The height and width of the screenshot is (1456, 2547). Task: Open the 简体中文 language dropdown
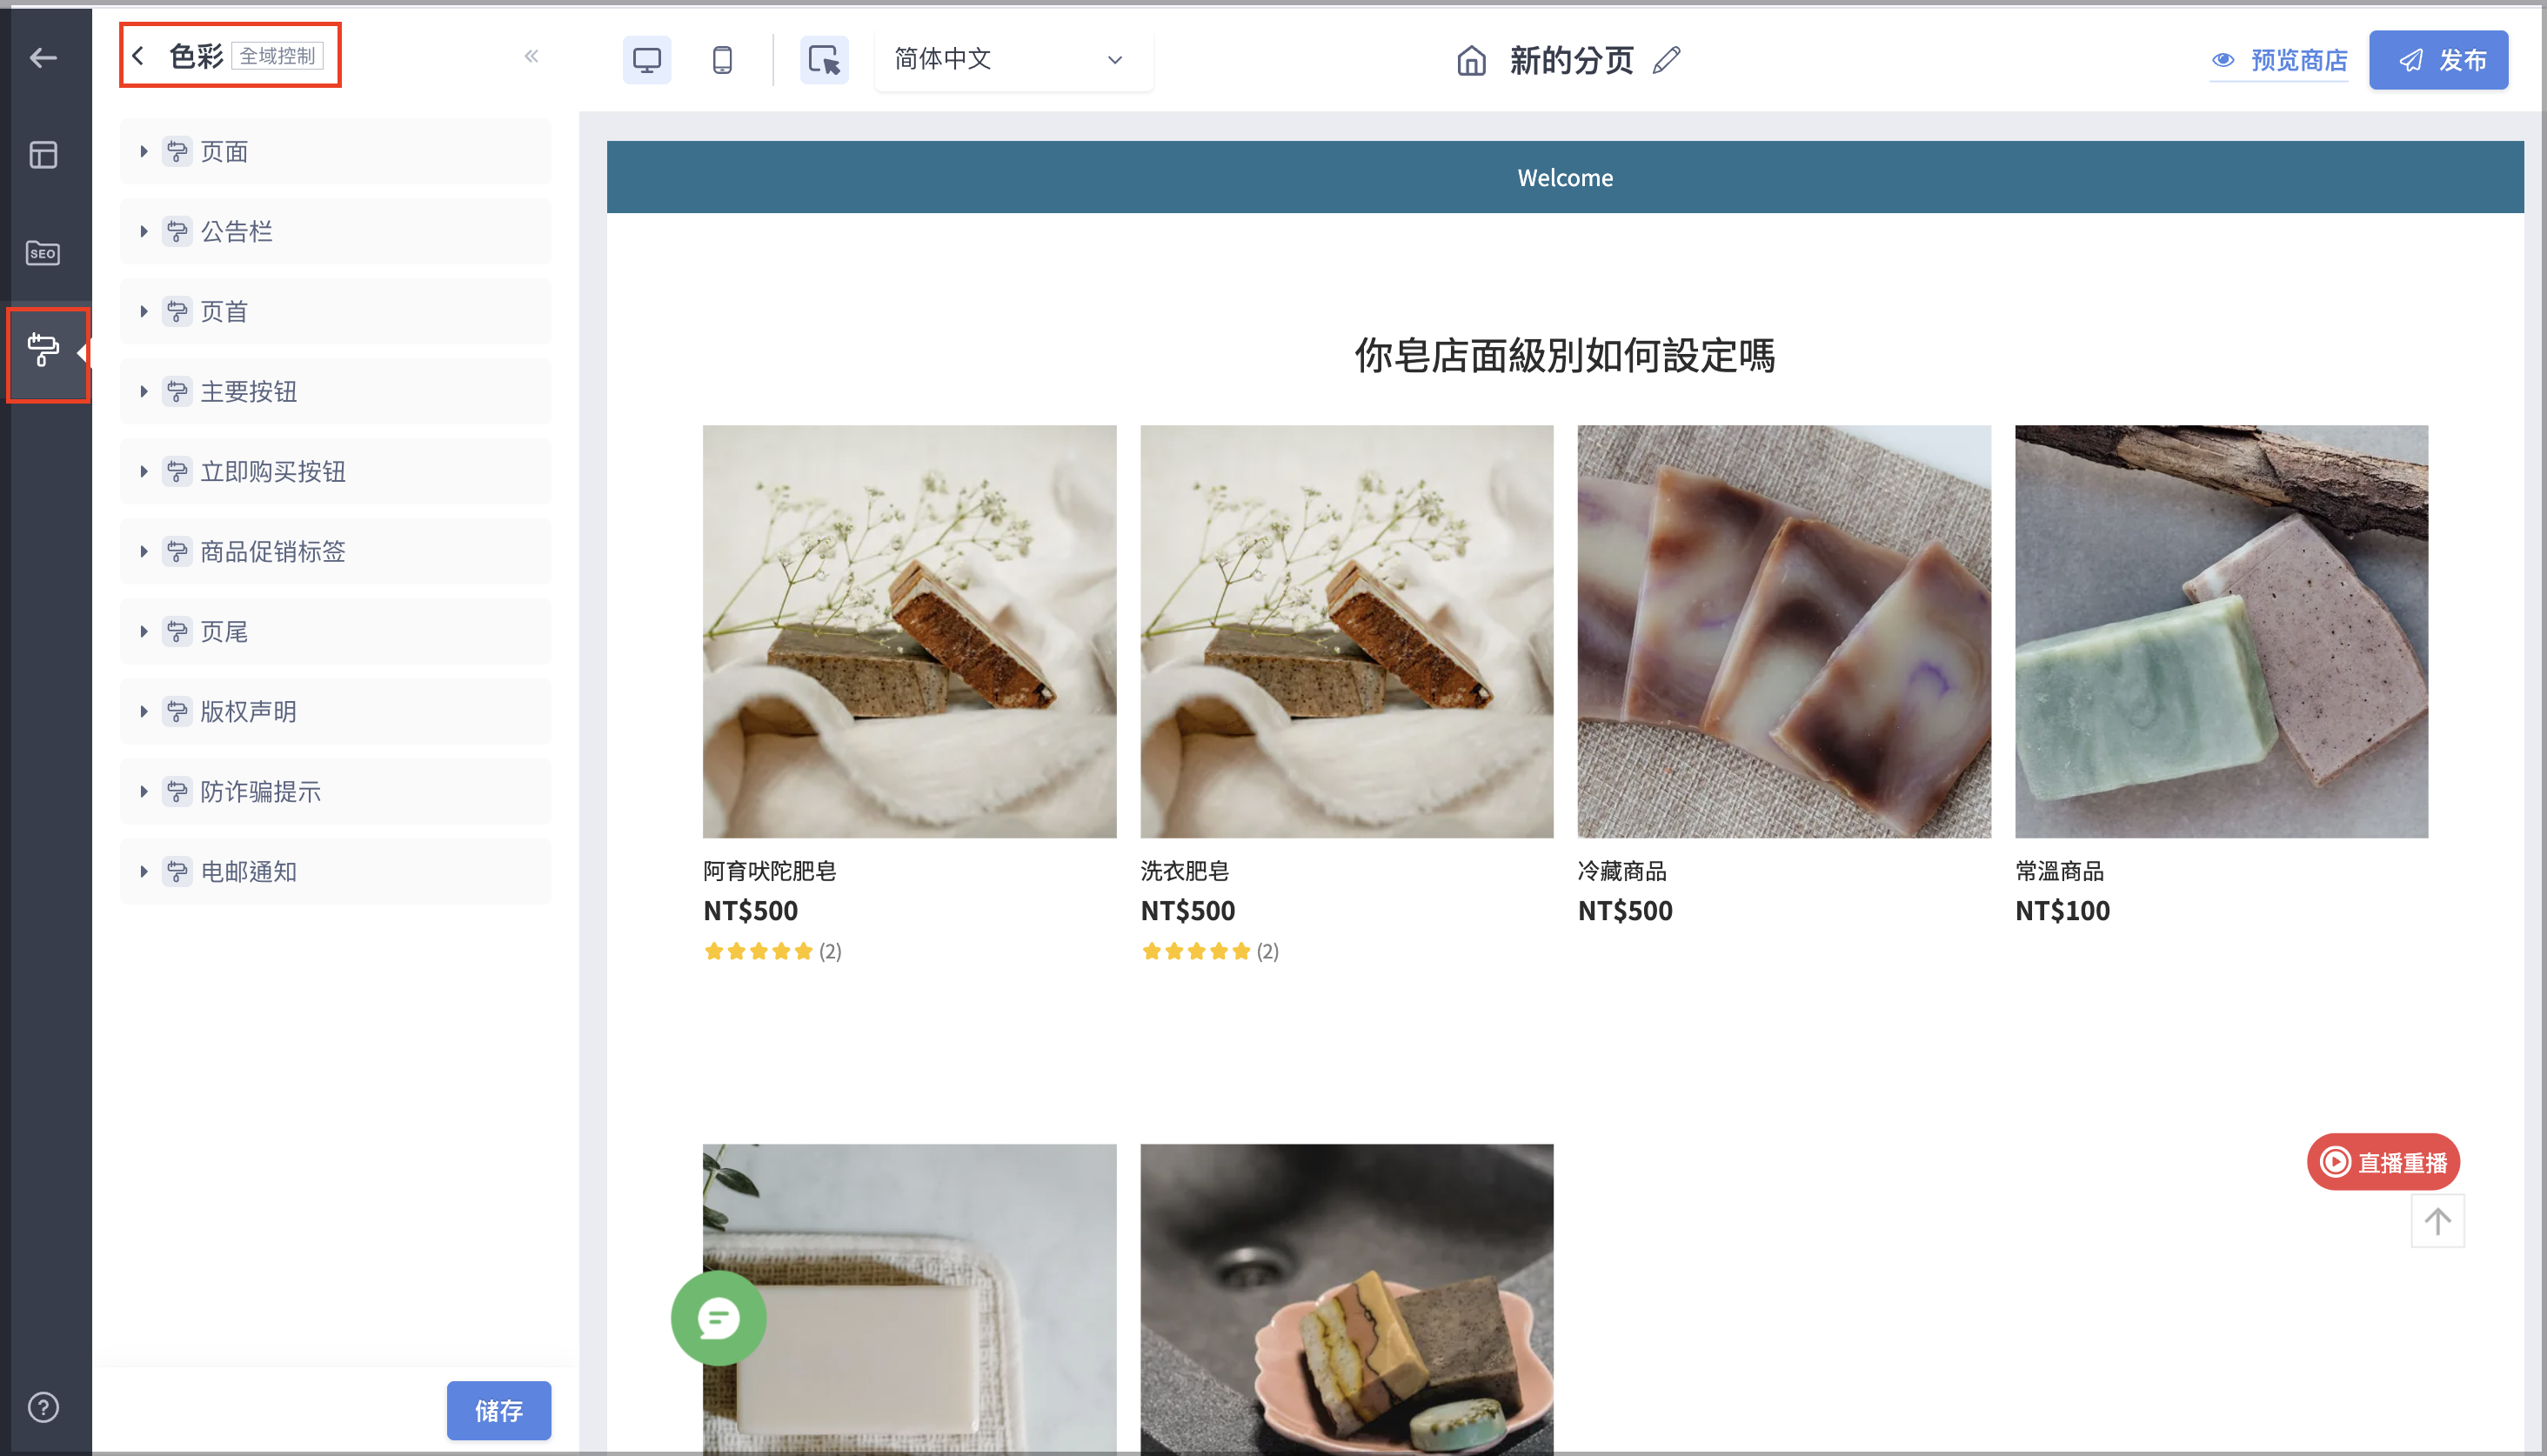click(1013, 60)
